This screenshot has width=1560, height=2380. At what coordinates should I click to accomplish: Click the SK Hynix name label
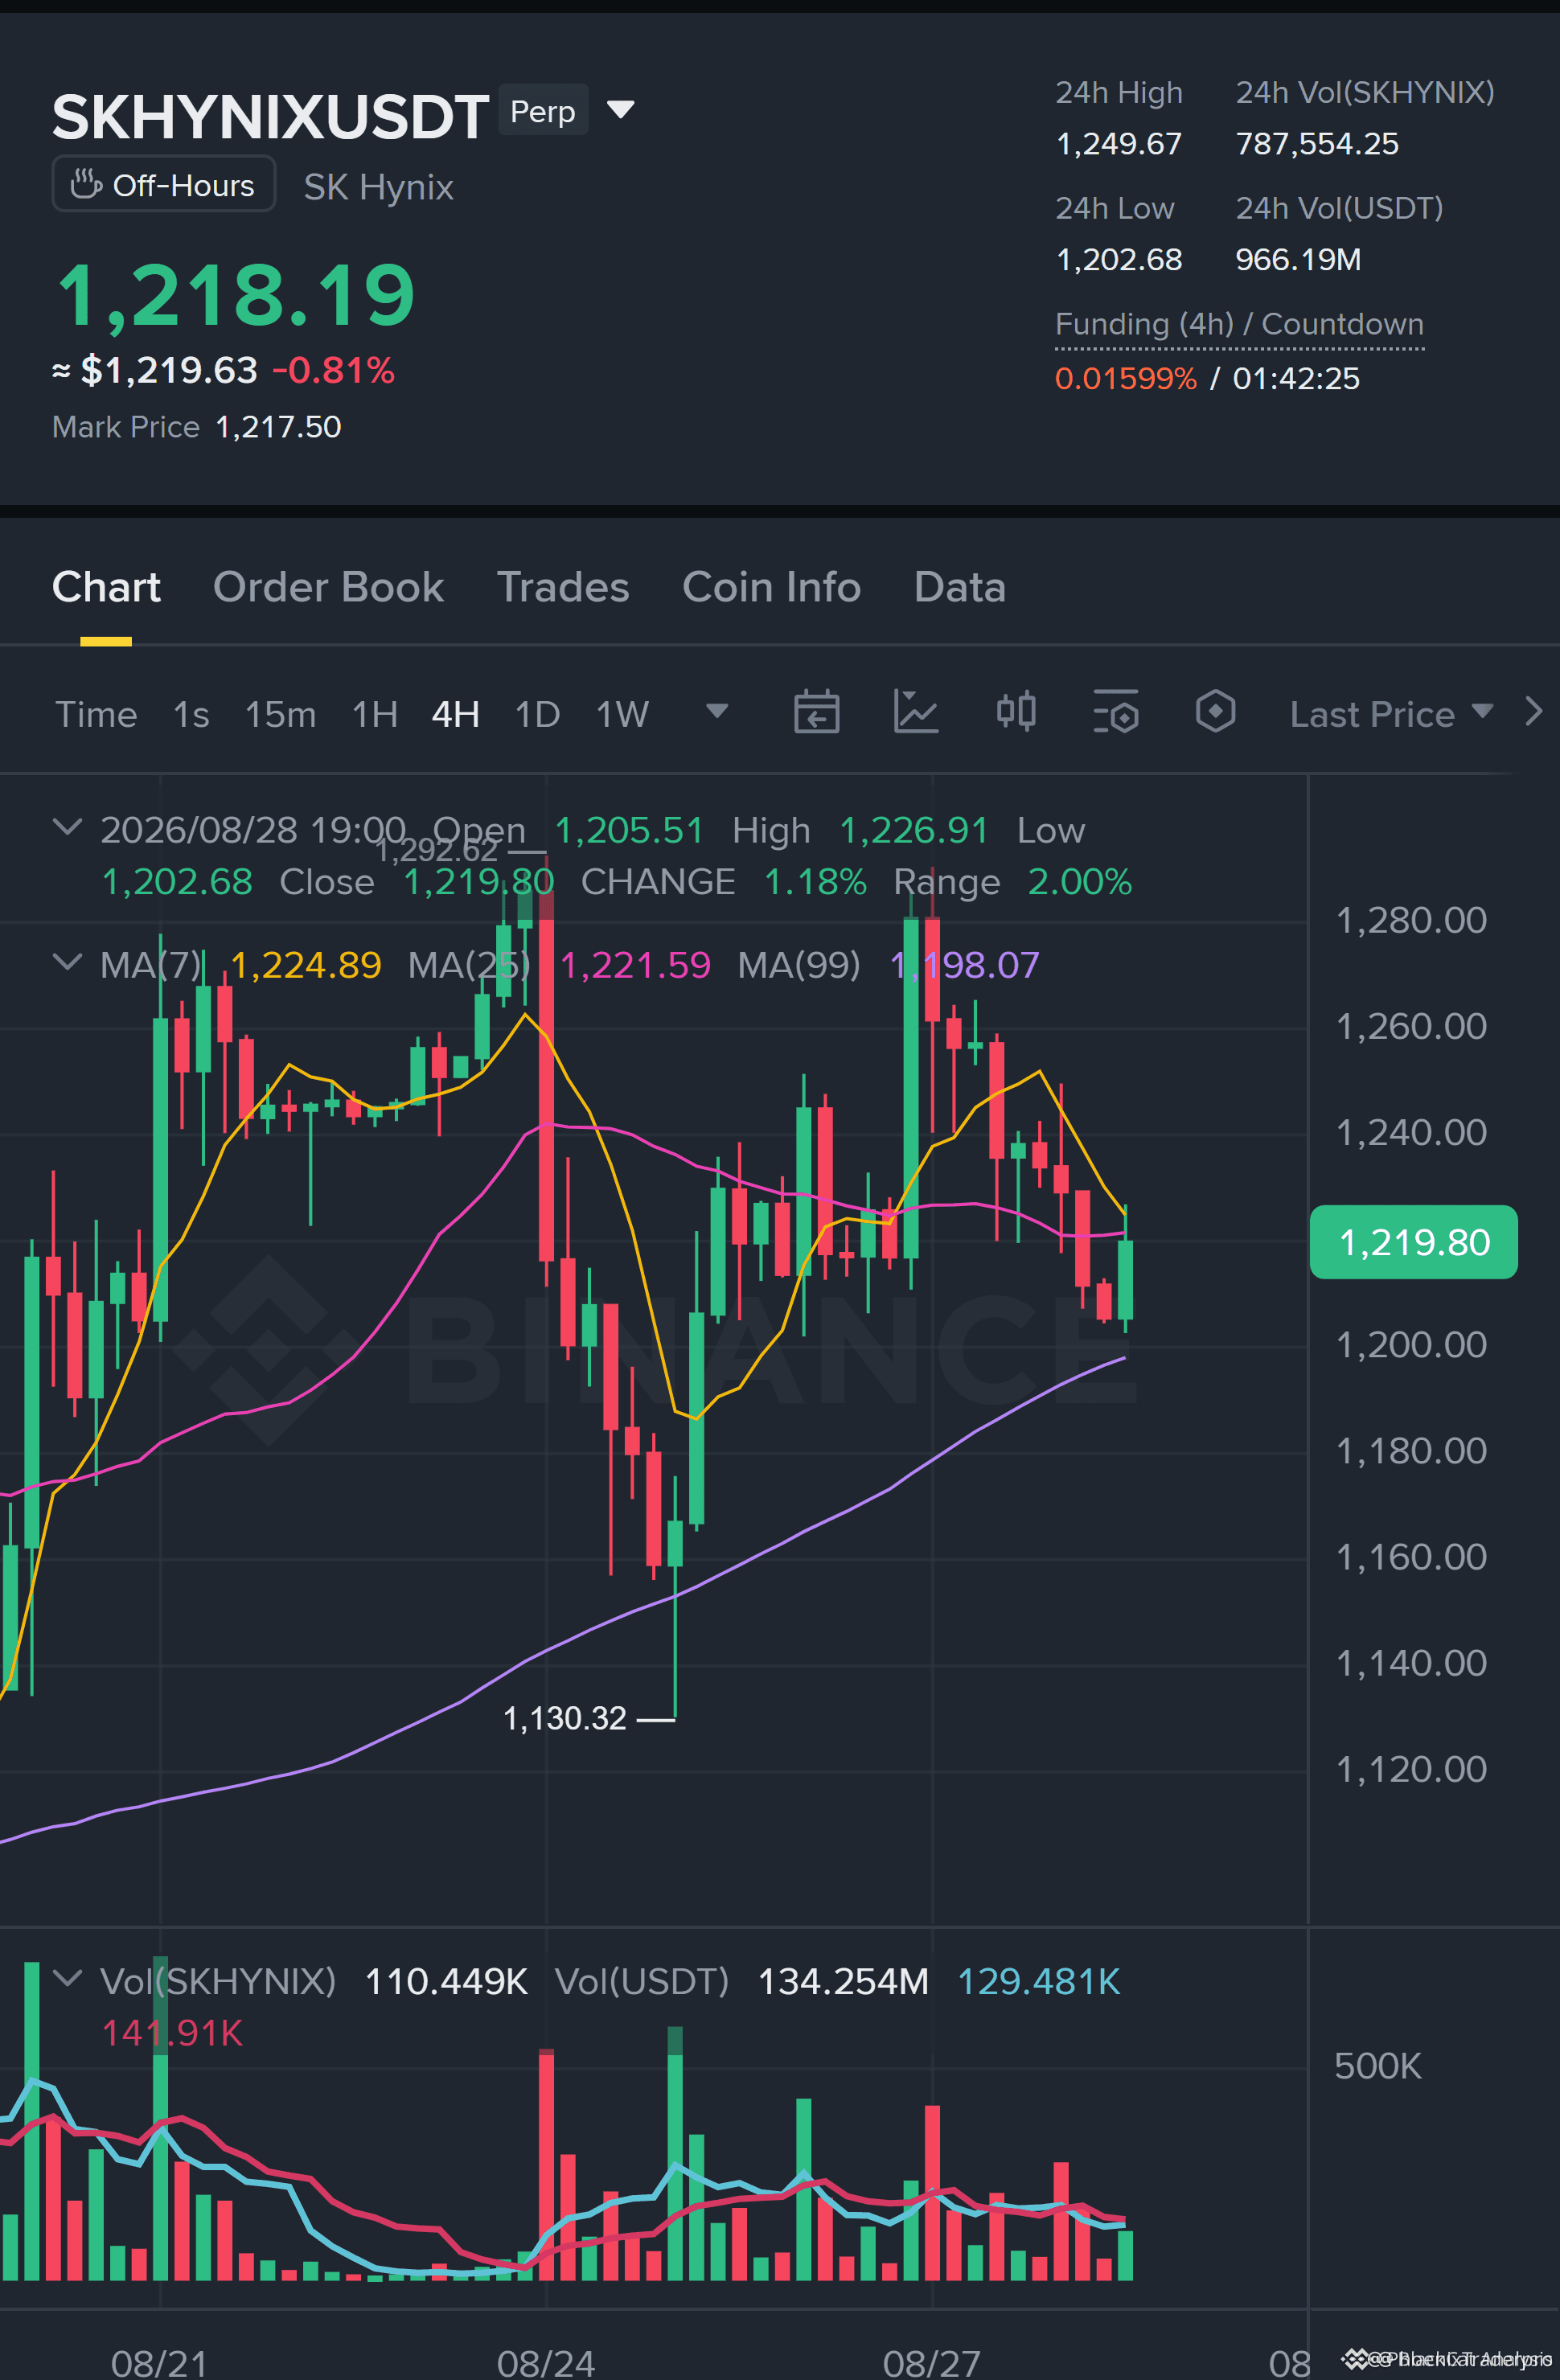point(378,187)
